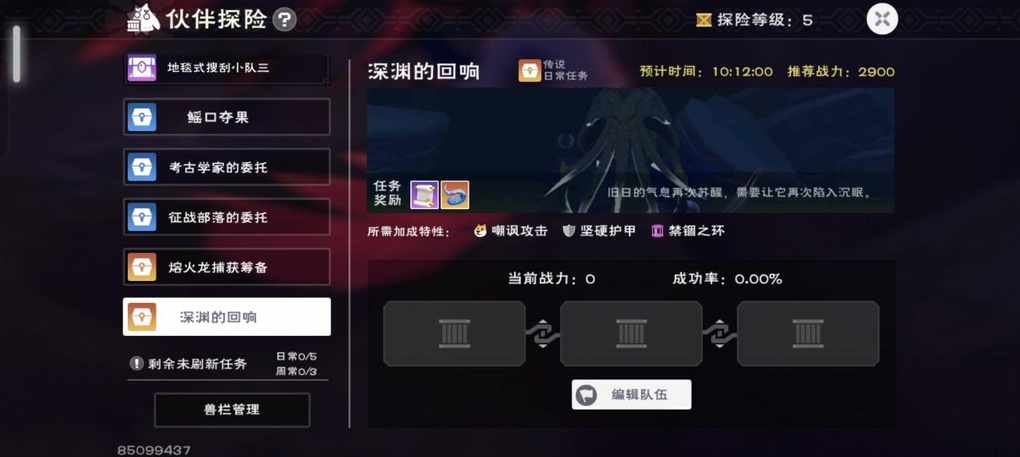Click the middle empty companion cage slot
The height and width of the screenshot is (457, 1020).
631,333
